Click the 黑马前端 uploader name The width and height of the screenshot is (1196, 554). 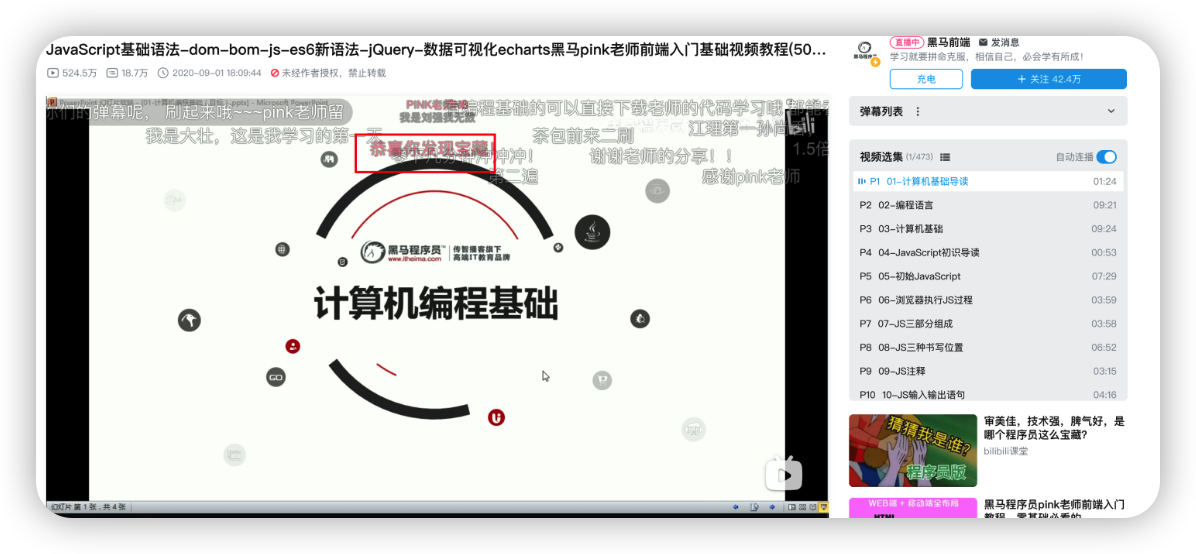click(x=948, y=42)
